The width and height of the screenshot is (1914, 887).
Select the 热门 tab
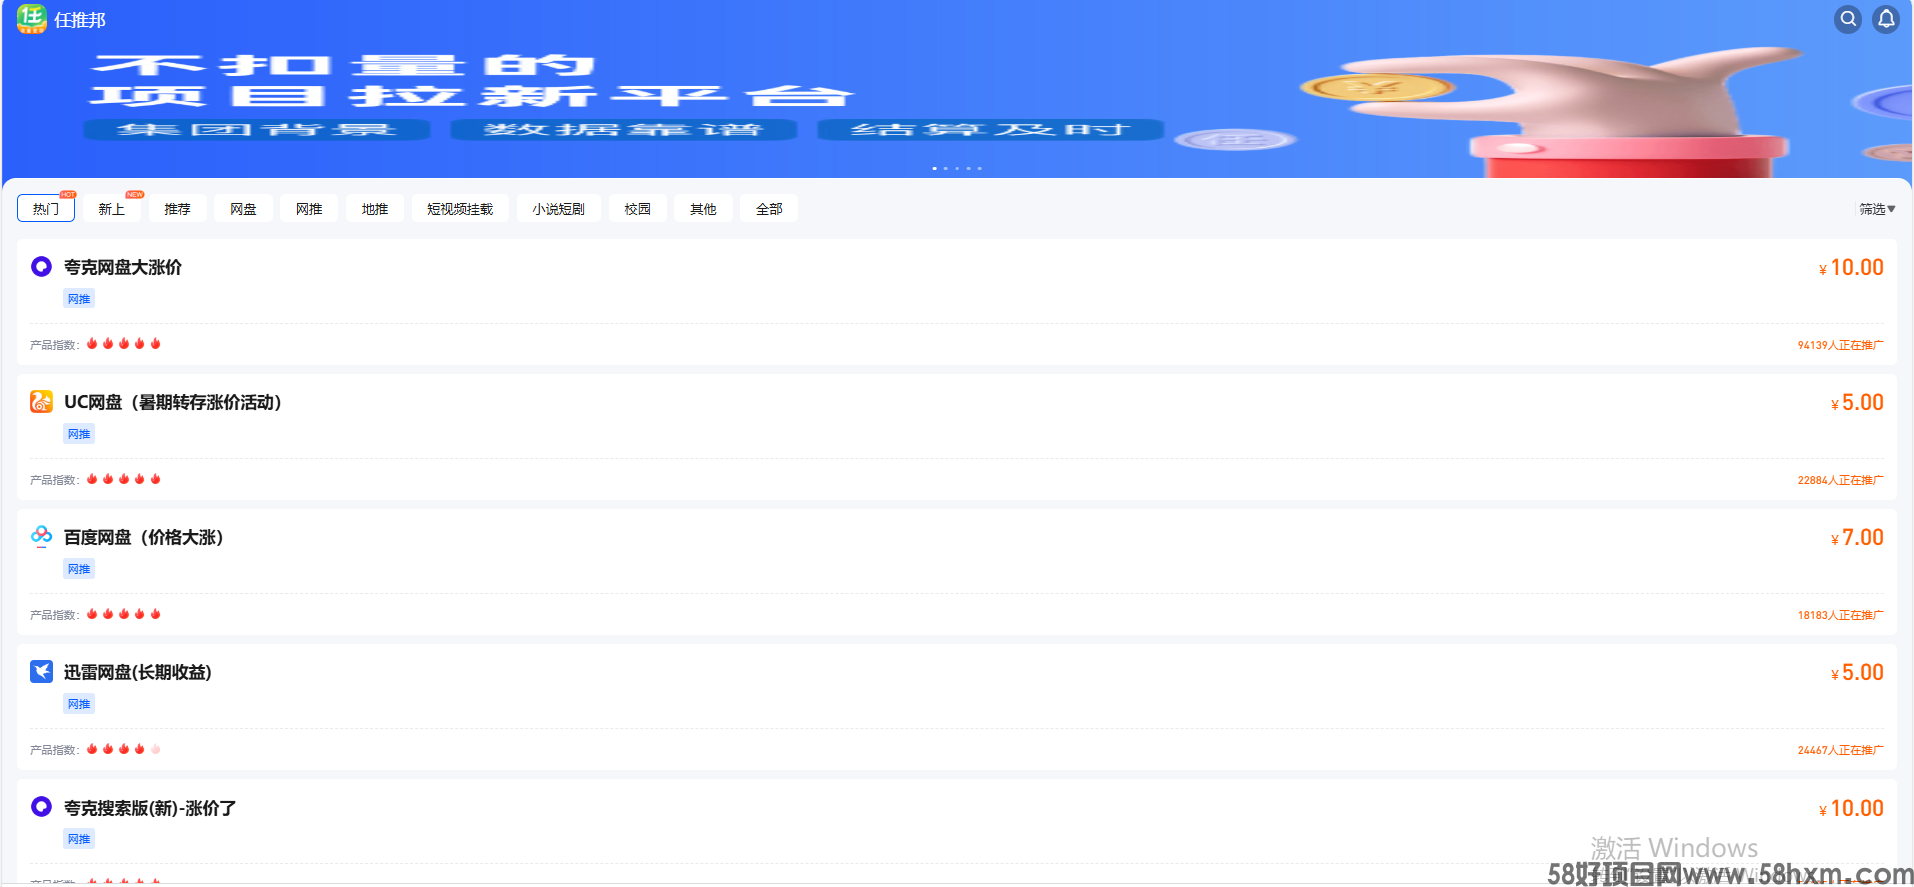[46, 209]
